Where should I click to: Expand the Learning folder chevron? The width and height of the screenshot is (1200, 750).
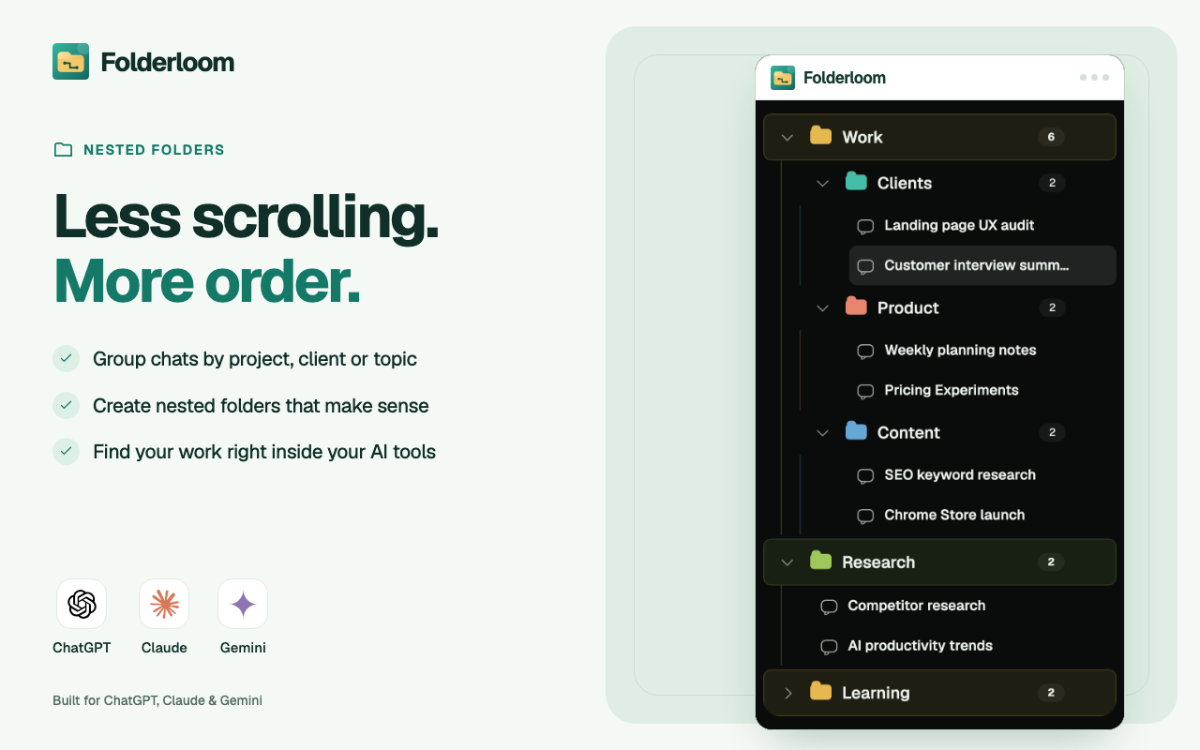[x=788, y=692]
